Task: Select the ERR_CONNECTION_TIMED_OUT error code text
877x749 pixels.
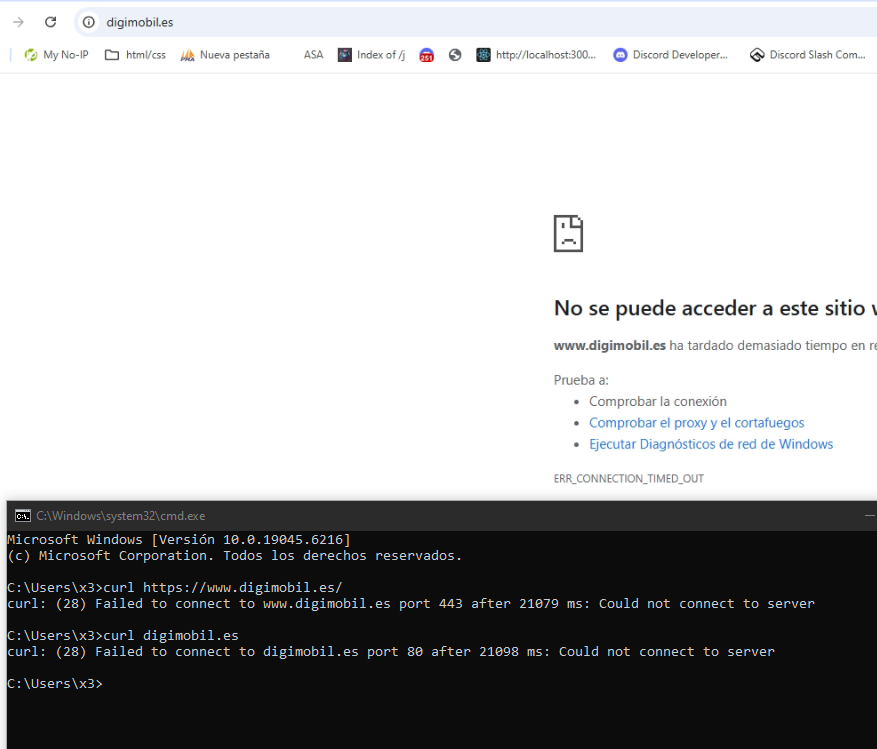Action: (x=629, y=478)
